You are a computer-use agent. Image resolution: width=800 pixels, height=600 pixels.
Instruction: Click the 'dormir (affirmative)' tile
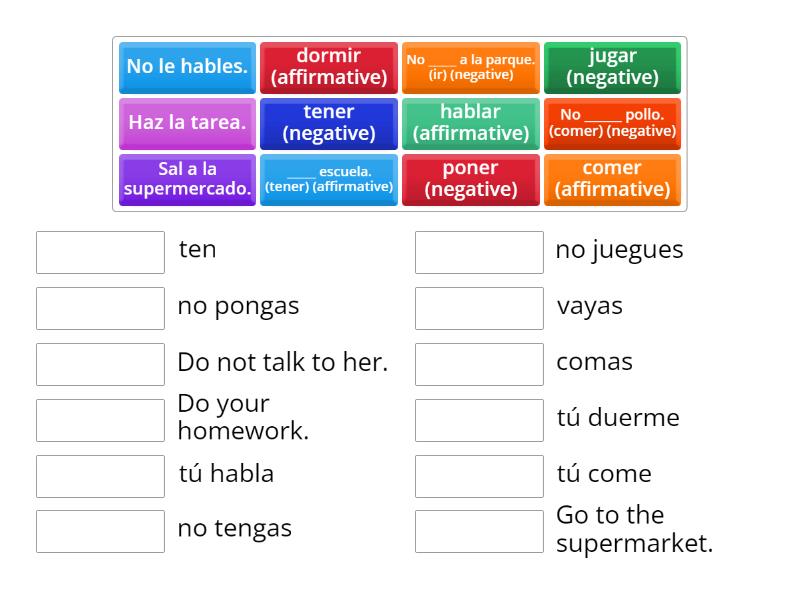(x=329, y=67)
